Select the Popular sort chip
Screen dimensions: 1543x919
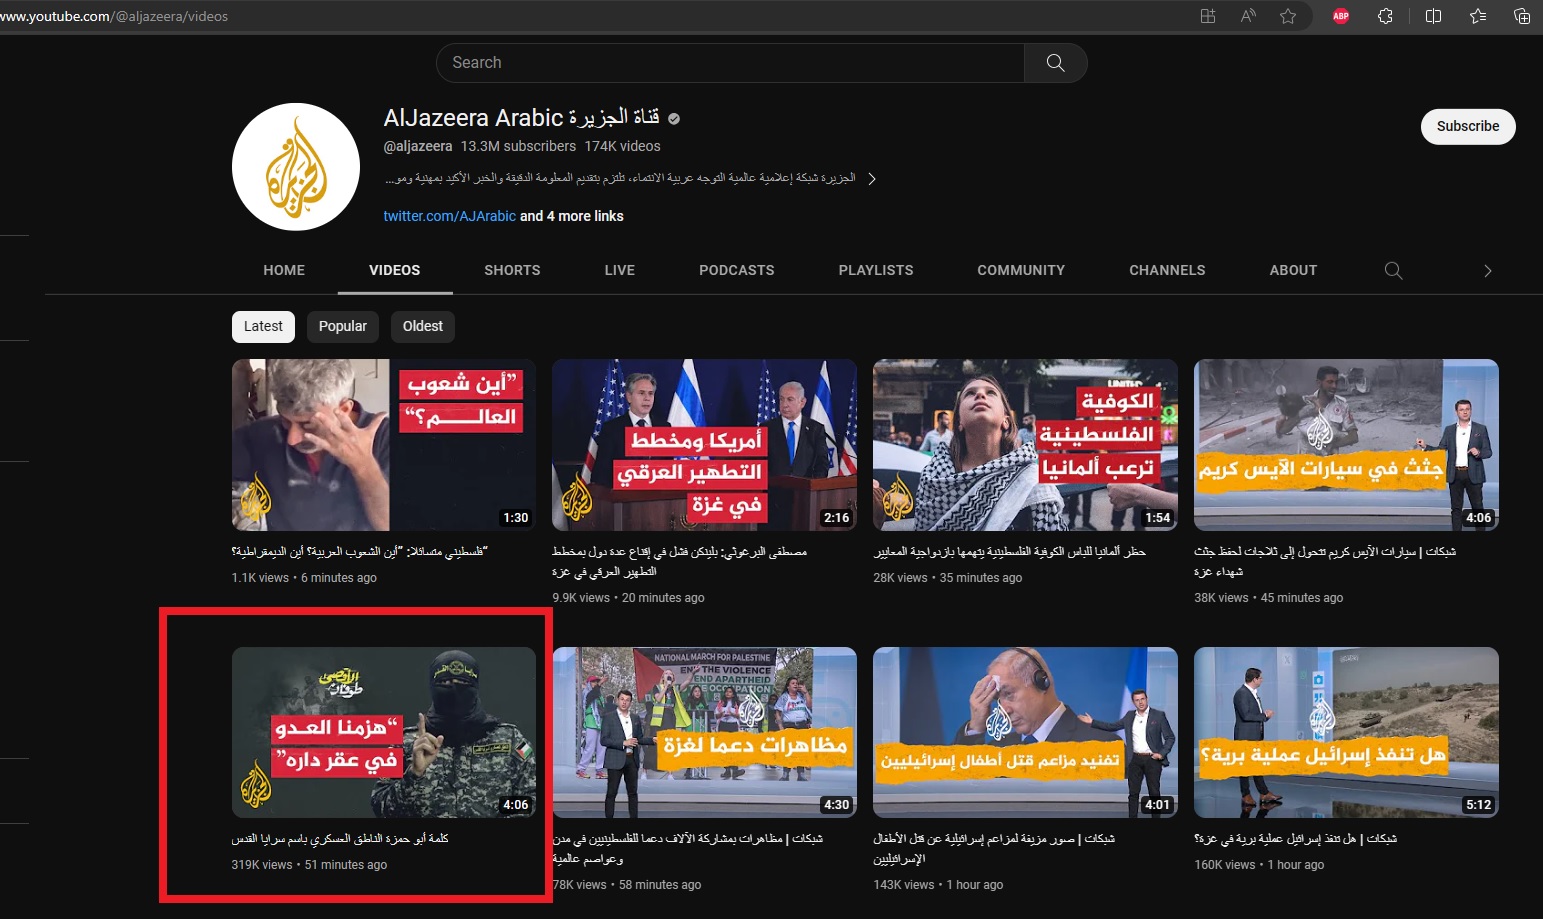[x=343, y=326]
